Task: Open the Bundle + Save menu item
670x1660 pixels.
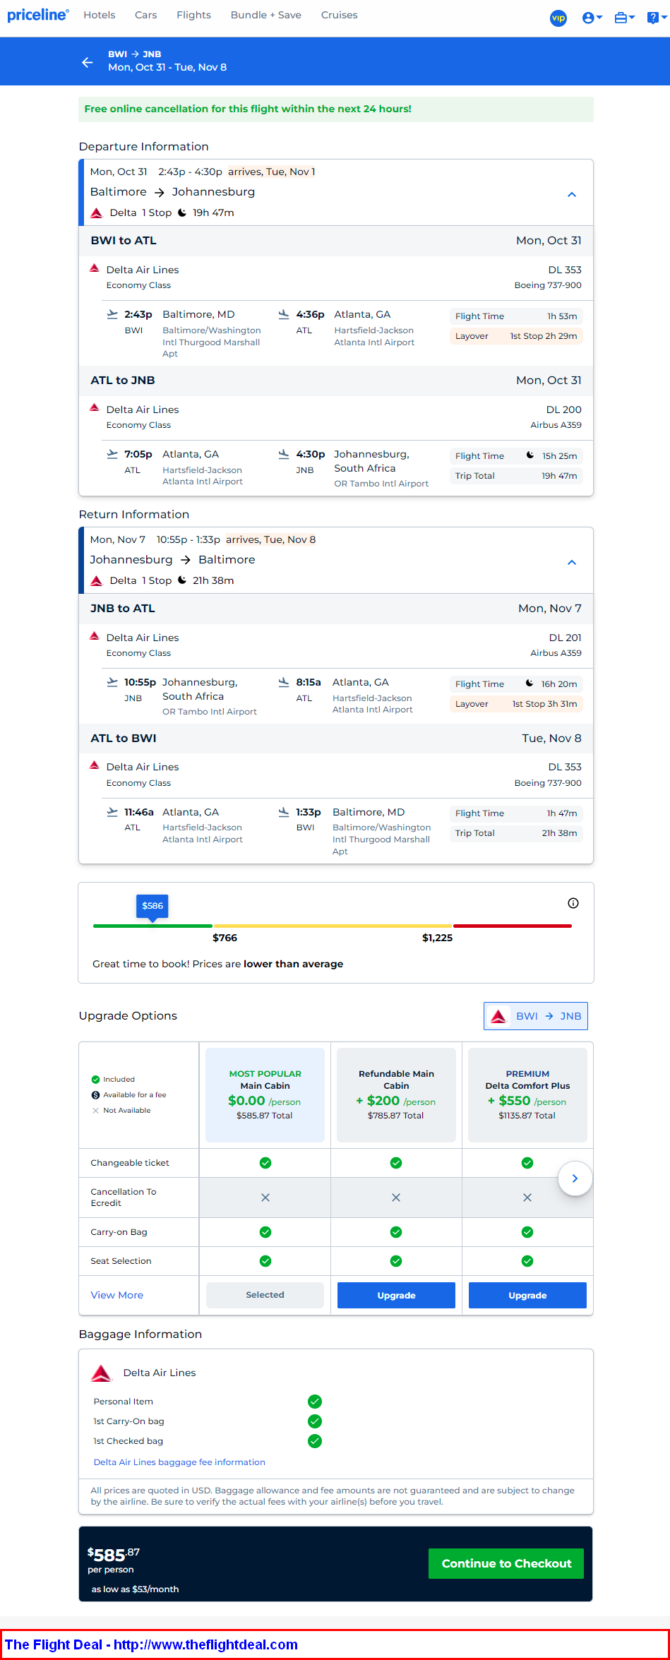Action: (266, 15)
